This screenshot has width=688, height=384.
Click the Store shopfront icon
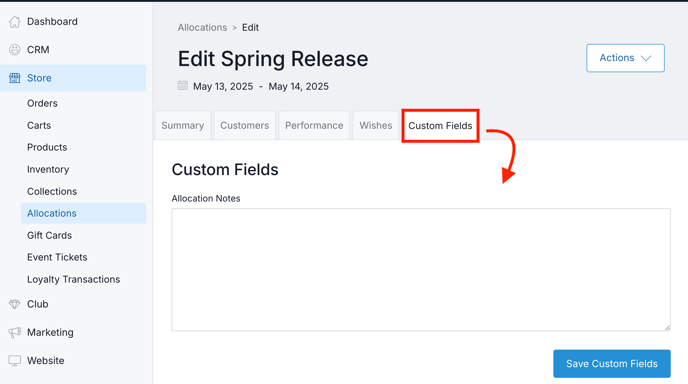[14, 78]
